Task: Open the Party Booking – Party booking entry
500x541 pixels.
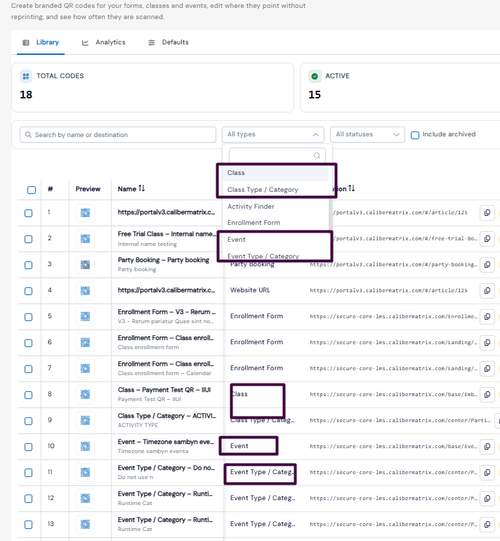Action: click(x=163, y=260)
